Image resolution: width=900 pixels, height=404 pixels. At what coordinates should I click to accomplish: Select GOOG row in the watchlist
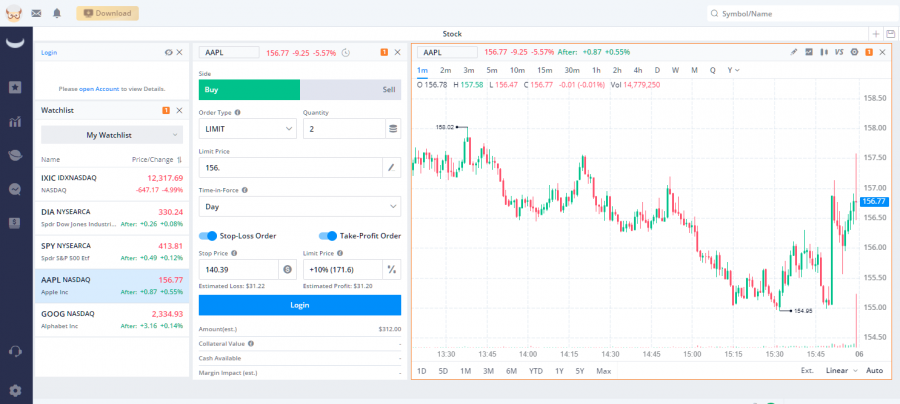111,319
